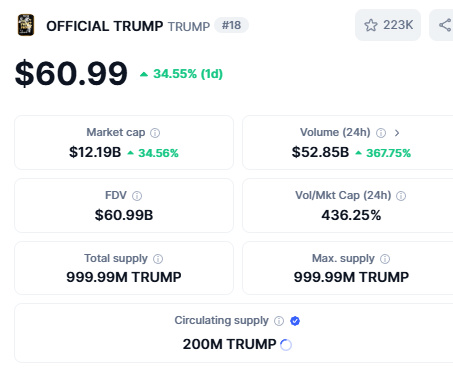
Task: Open FDV info icon
Action: (137, 196)
